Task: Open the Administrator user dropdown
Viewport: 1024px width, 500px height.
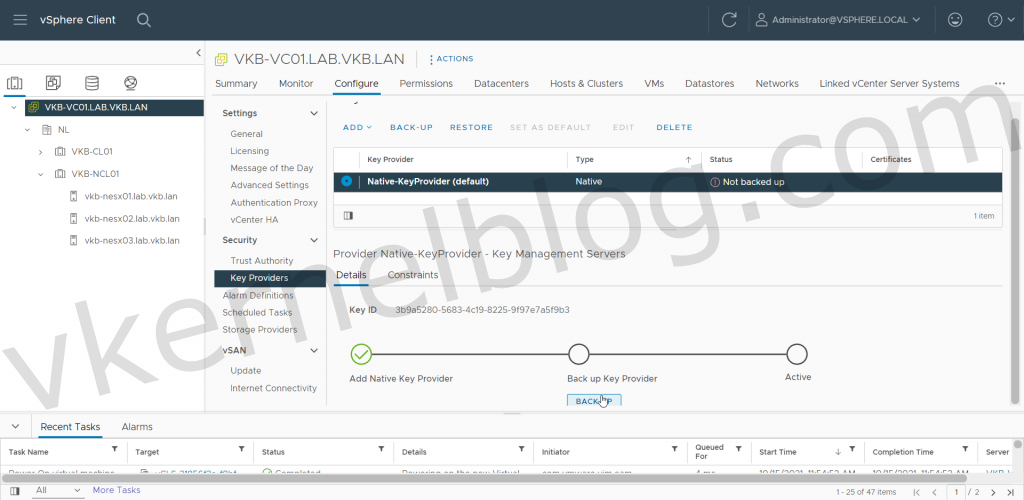Action: click(836, 20)
